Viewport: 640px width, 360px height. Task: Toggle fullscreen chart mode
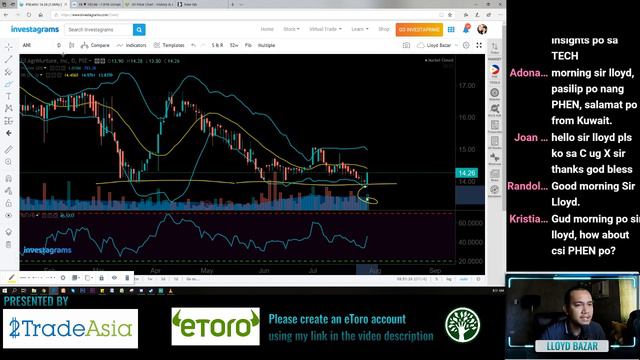coord(479,45)
